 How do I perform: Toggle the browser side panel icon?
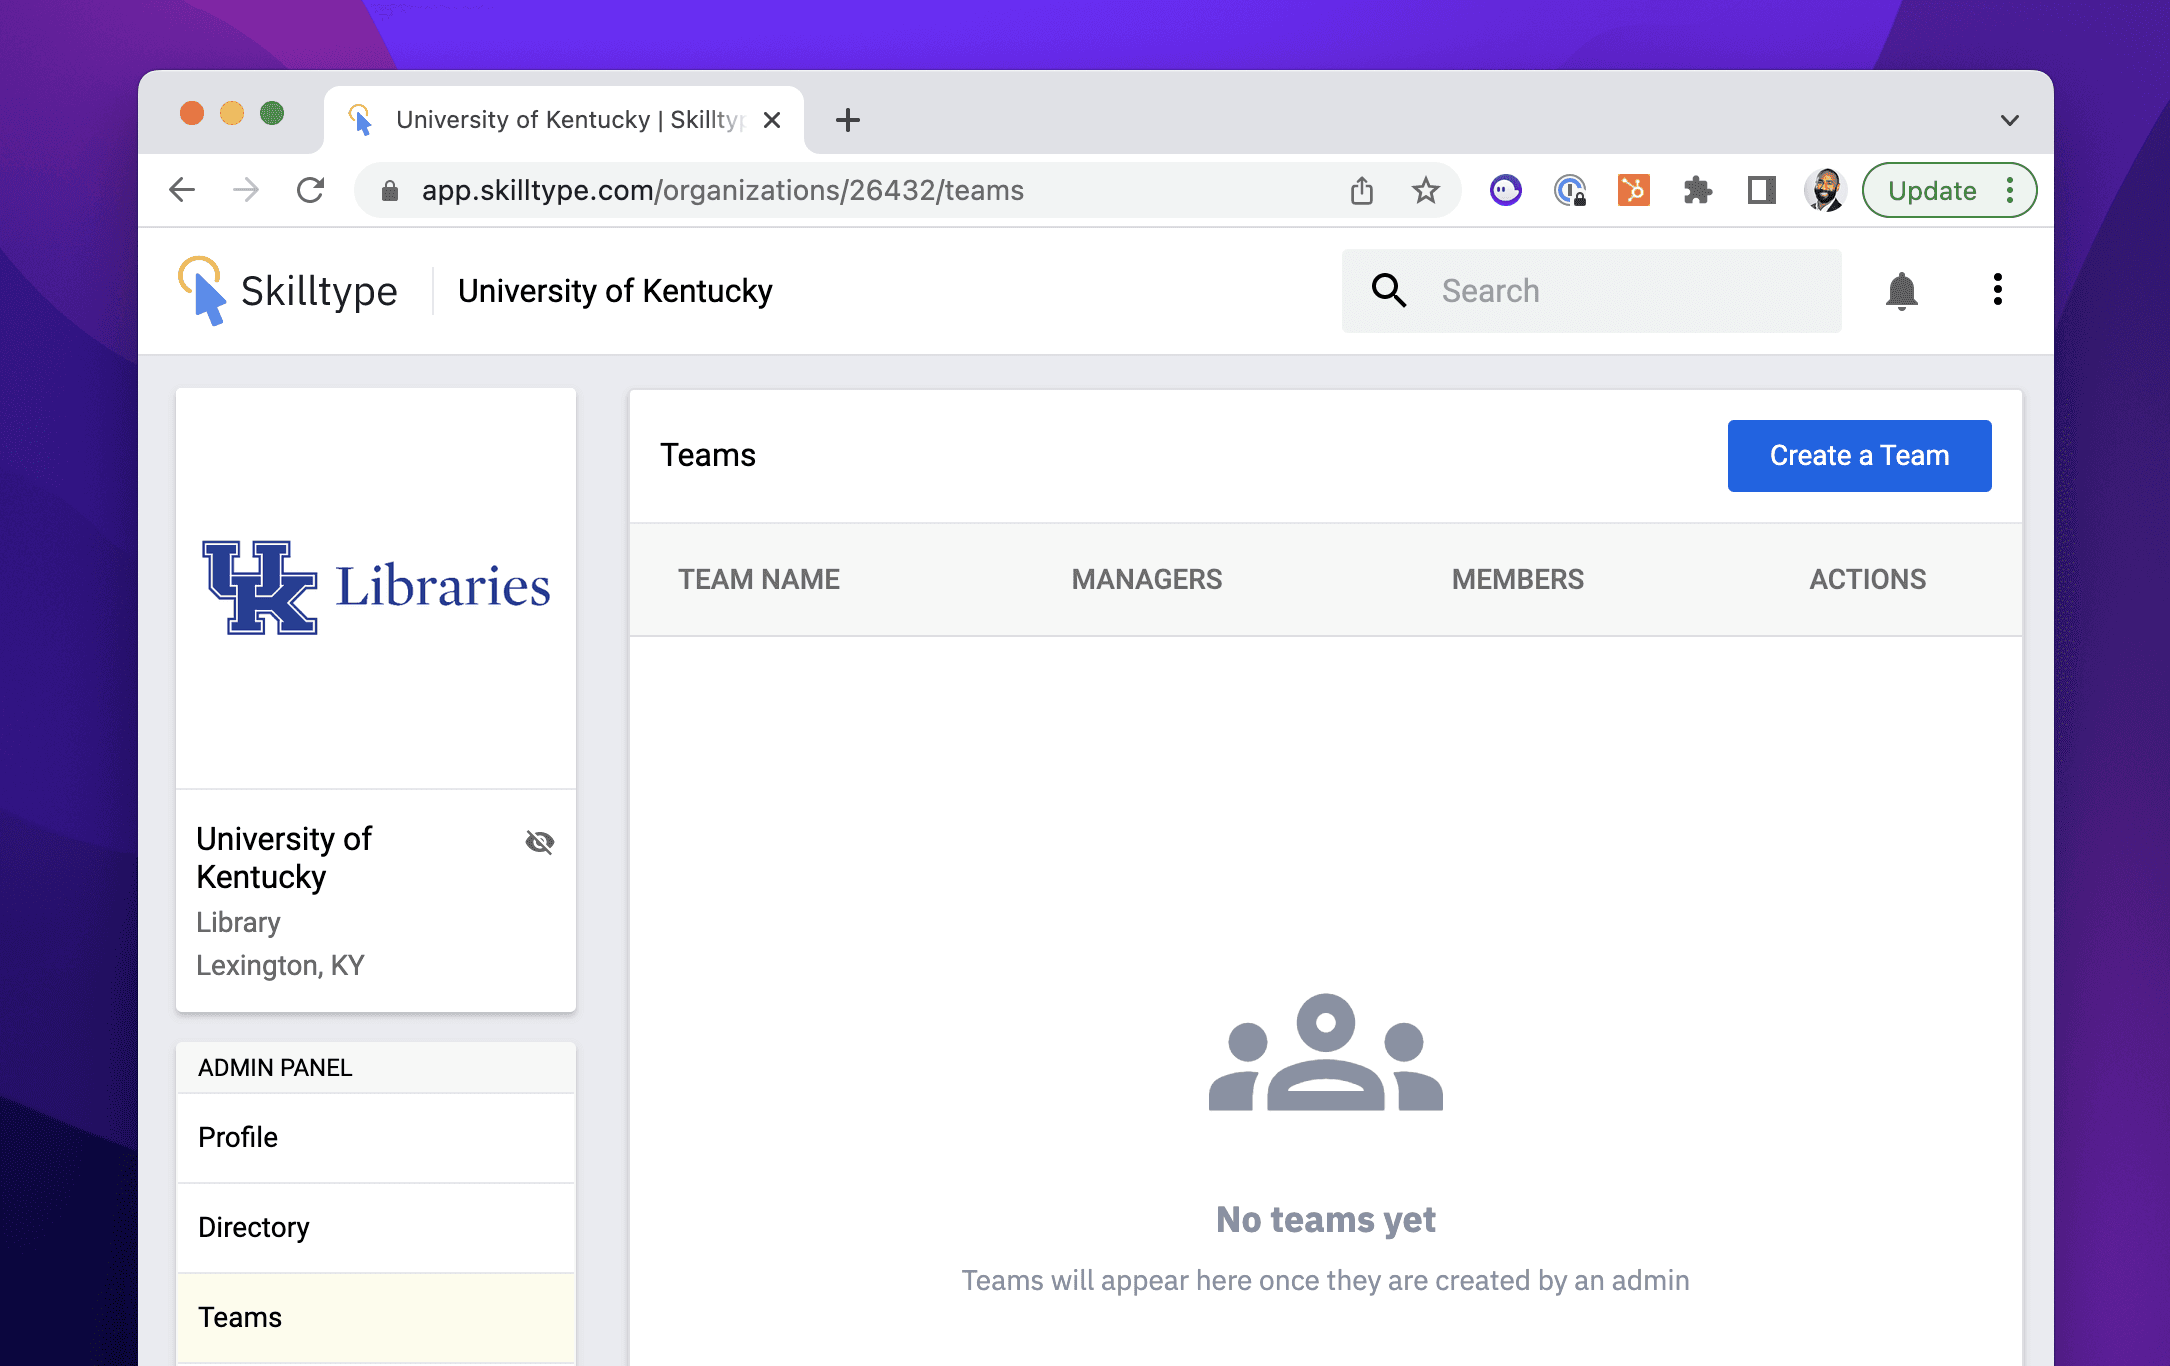coord(1761,190)
